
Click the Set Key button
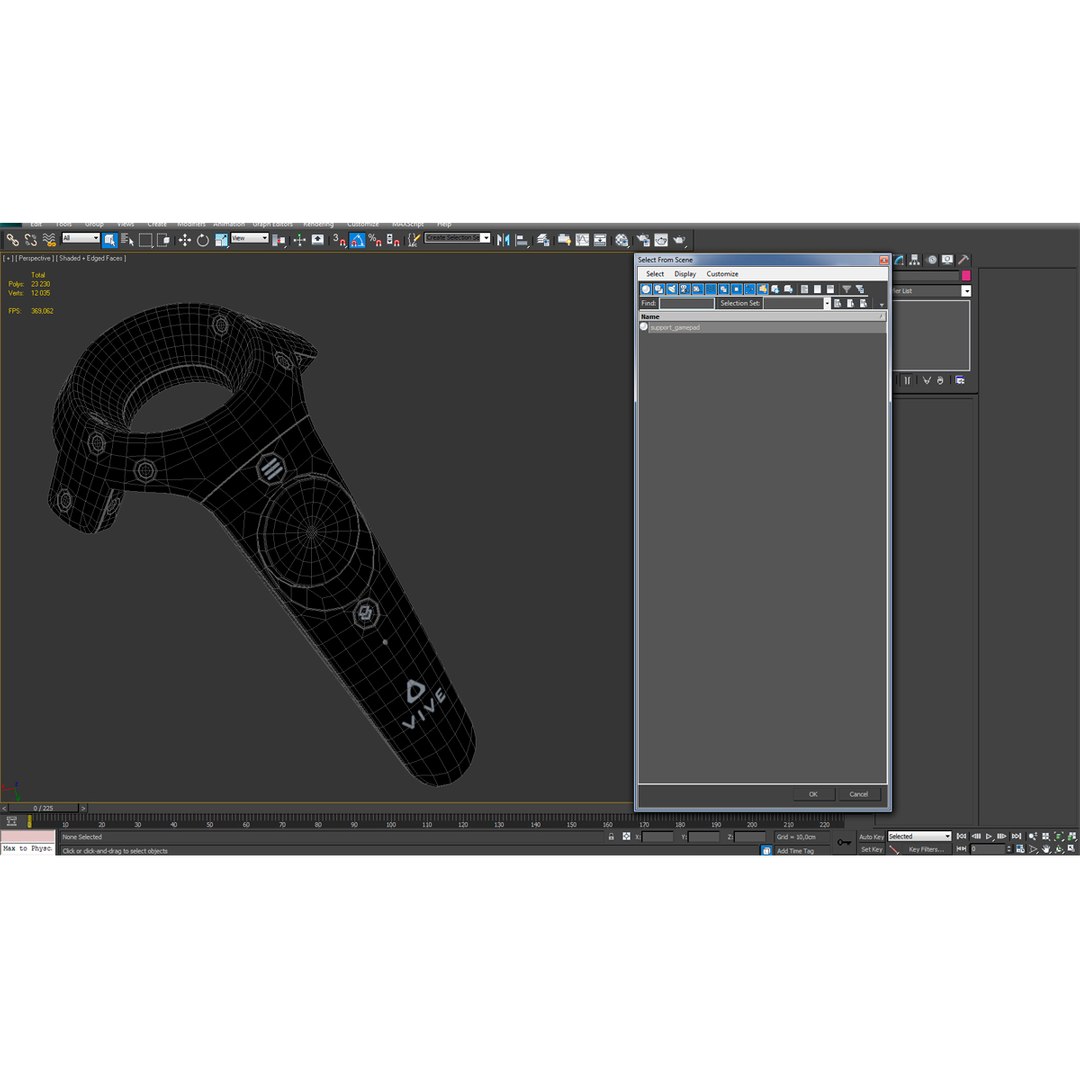871,849
